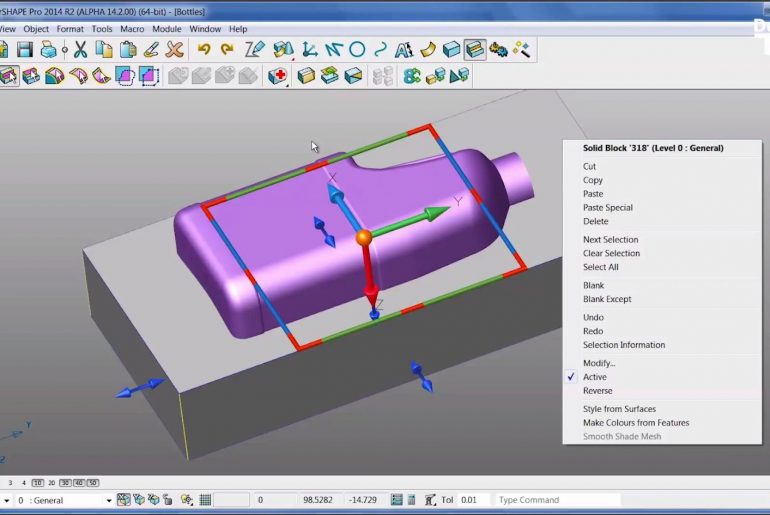This screenshot has height=515, width=770.
Task: Toggle the Active option in context menu
Action: pyautogui.click(x=595, y=377)
